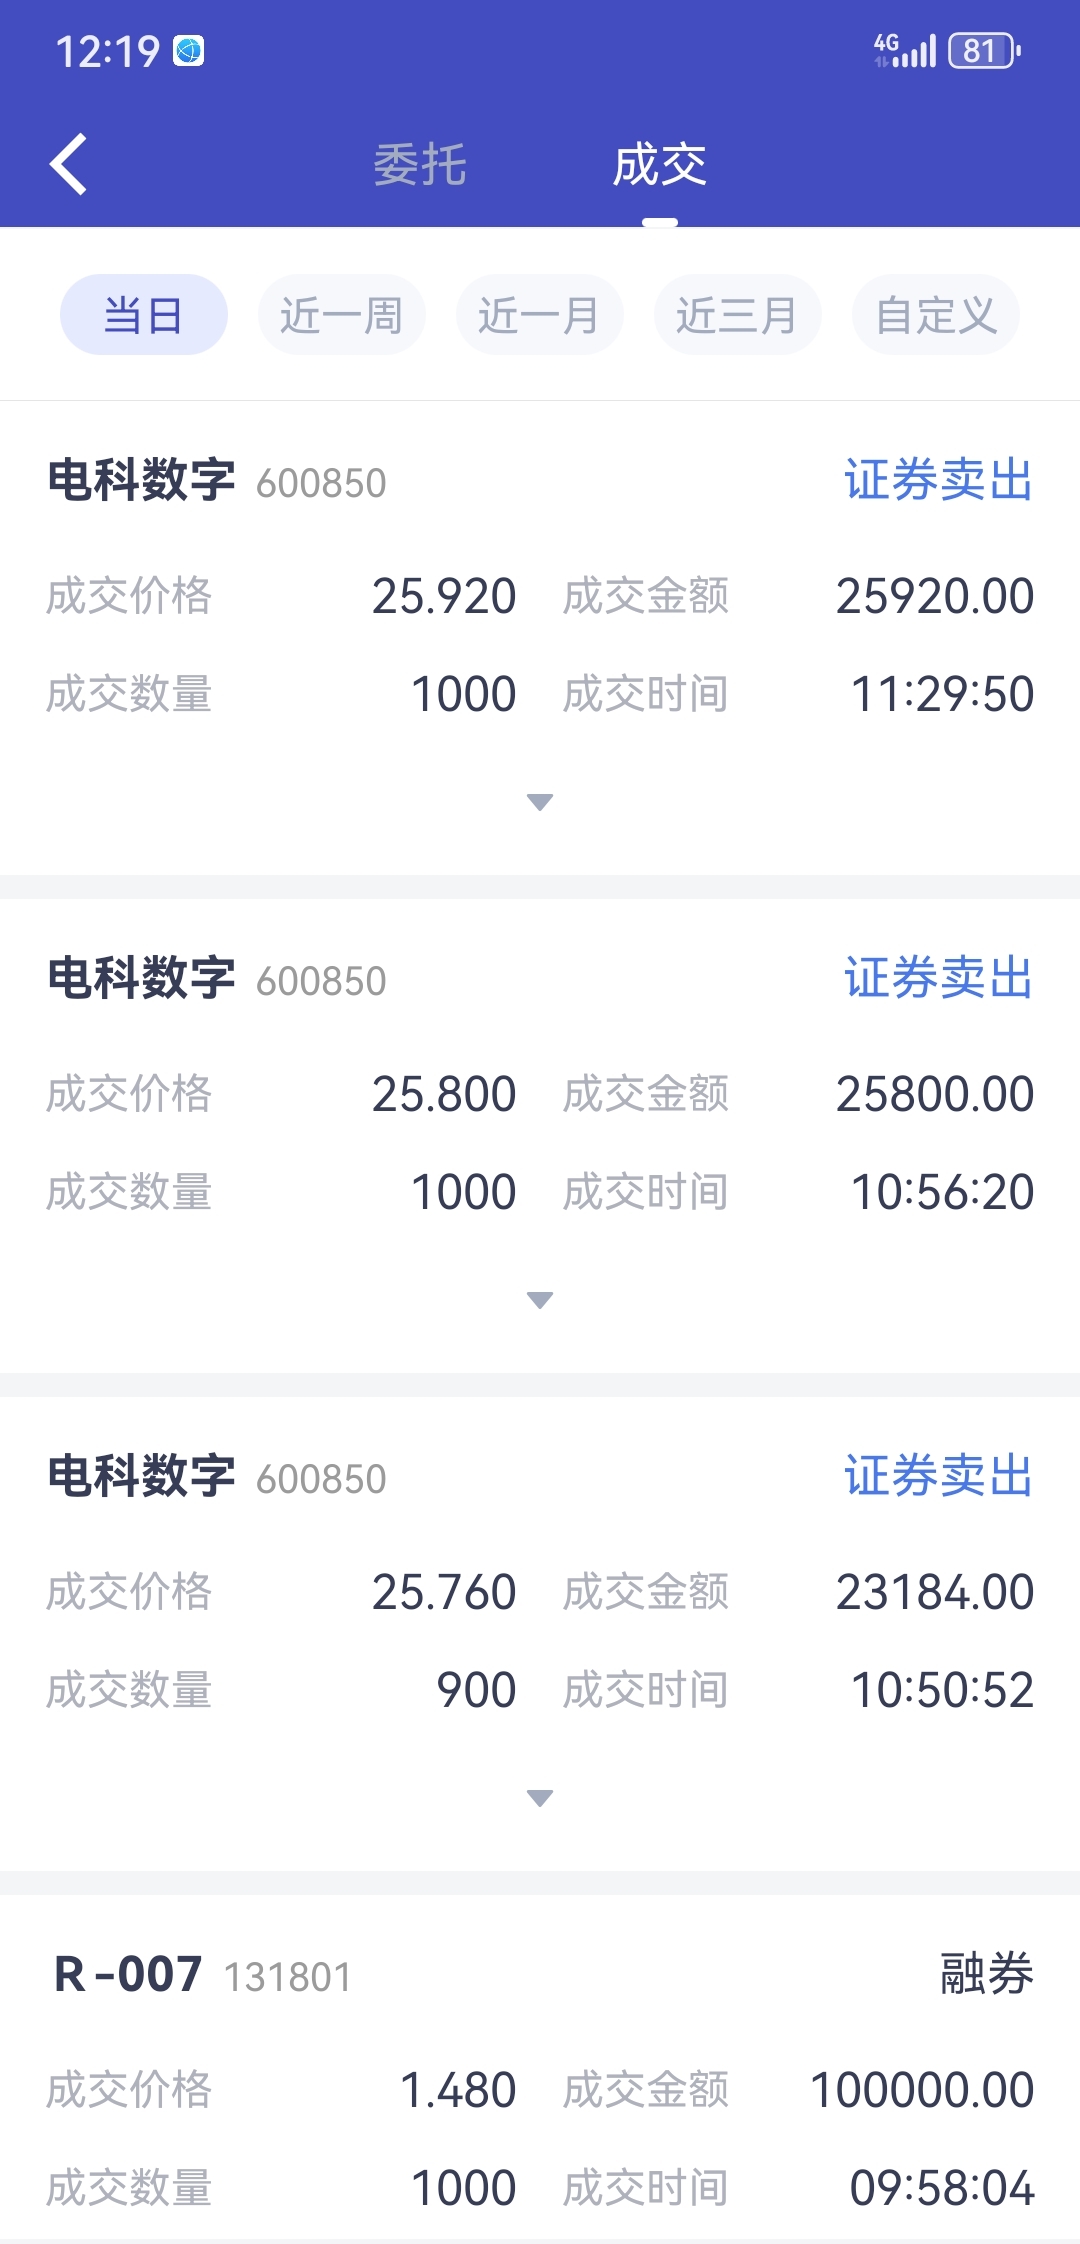The height and width of the screenshot is (2244, 1080).
Task: Open 电科数字 trade priced at 25.920
Action: [540, 638]
